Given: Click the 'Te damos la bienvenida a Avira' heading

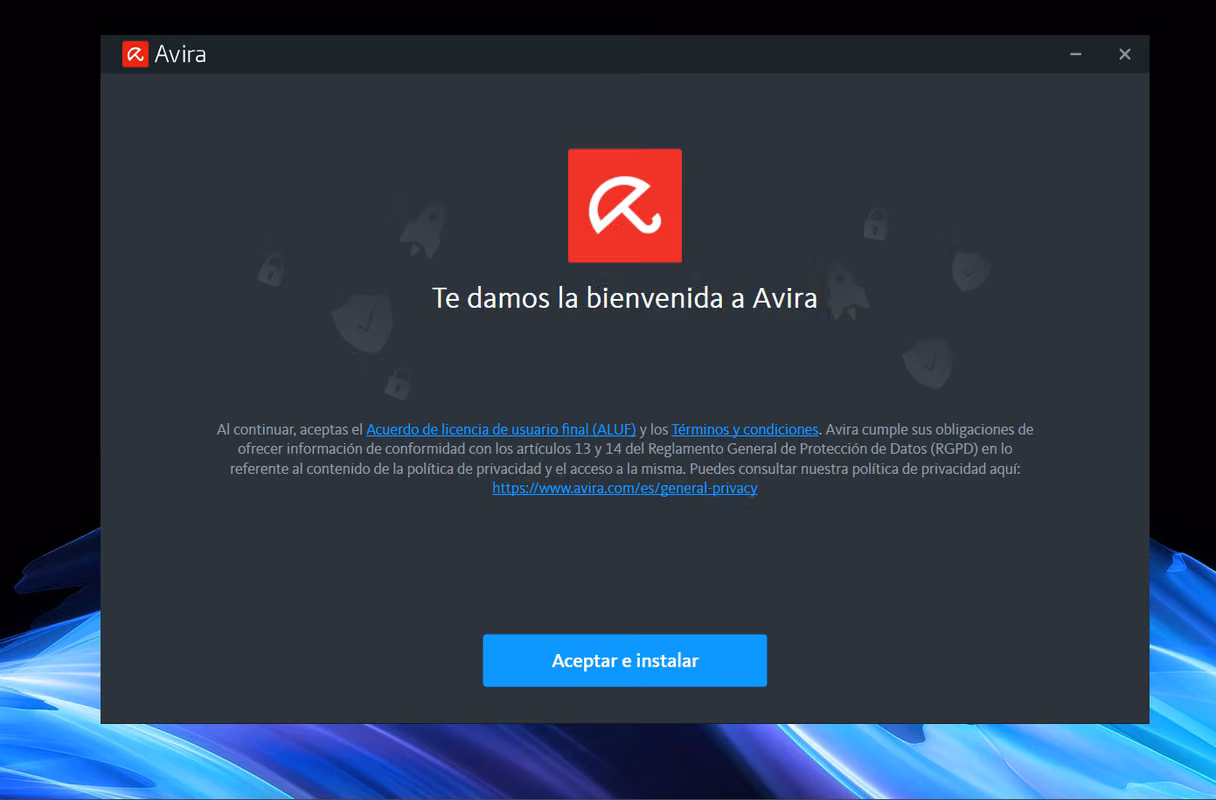Looking at the screenshot, I should click(625, 298).
